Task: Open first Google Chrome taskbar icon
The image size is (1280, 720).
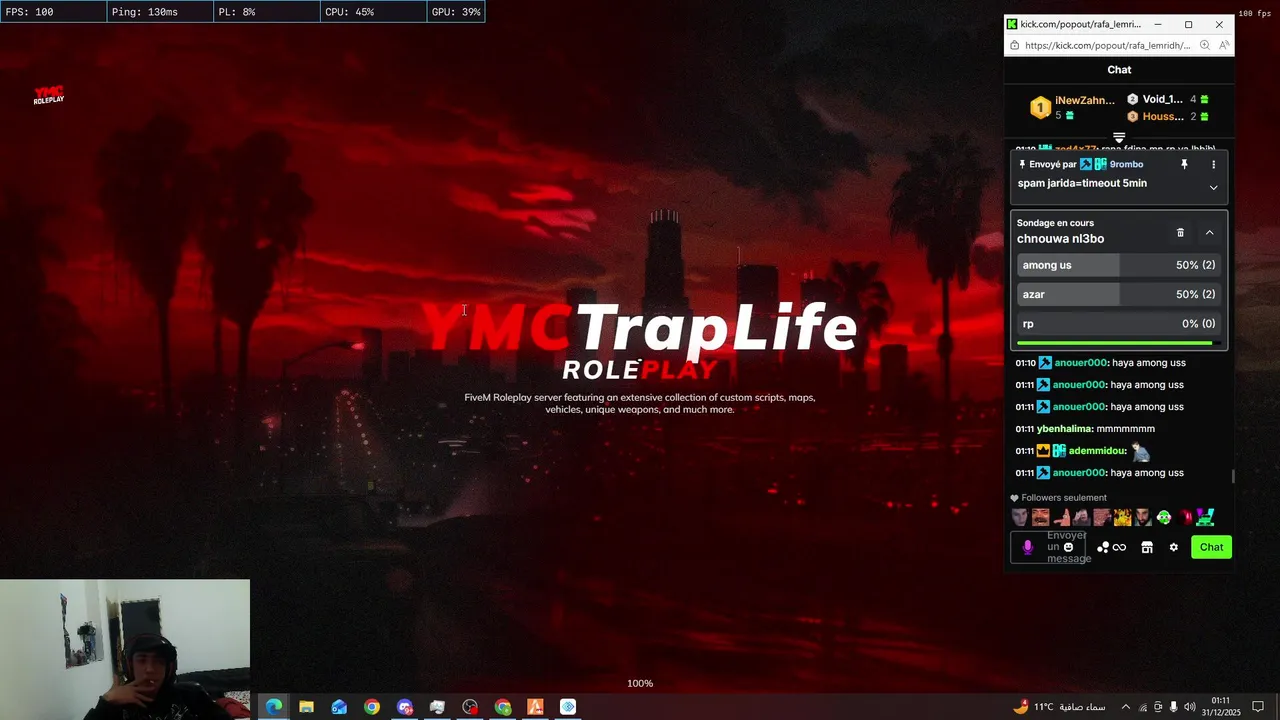Action: pyautogui.click(x=372, y=707)
